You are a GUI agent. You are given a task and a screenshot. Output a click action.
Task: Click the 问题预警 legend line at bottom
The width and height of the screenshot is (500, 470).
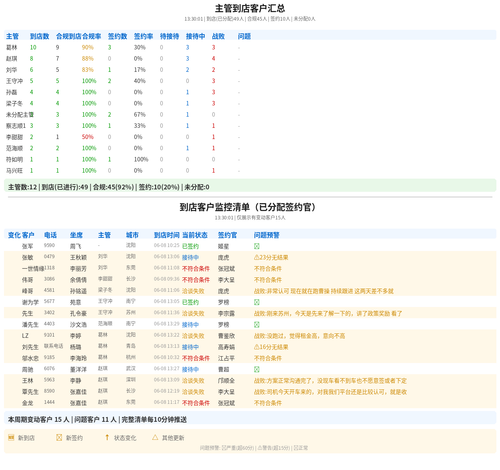254,448
